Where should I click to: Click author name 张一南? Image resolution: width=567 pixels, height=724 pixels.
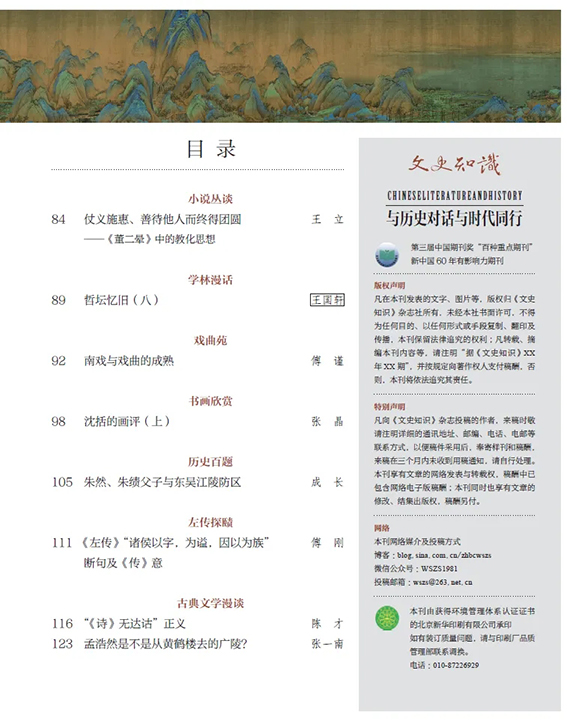pyautogui.click(x=327, y=644)
